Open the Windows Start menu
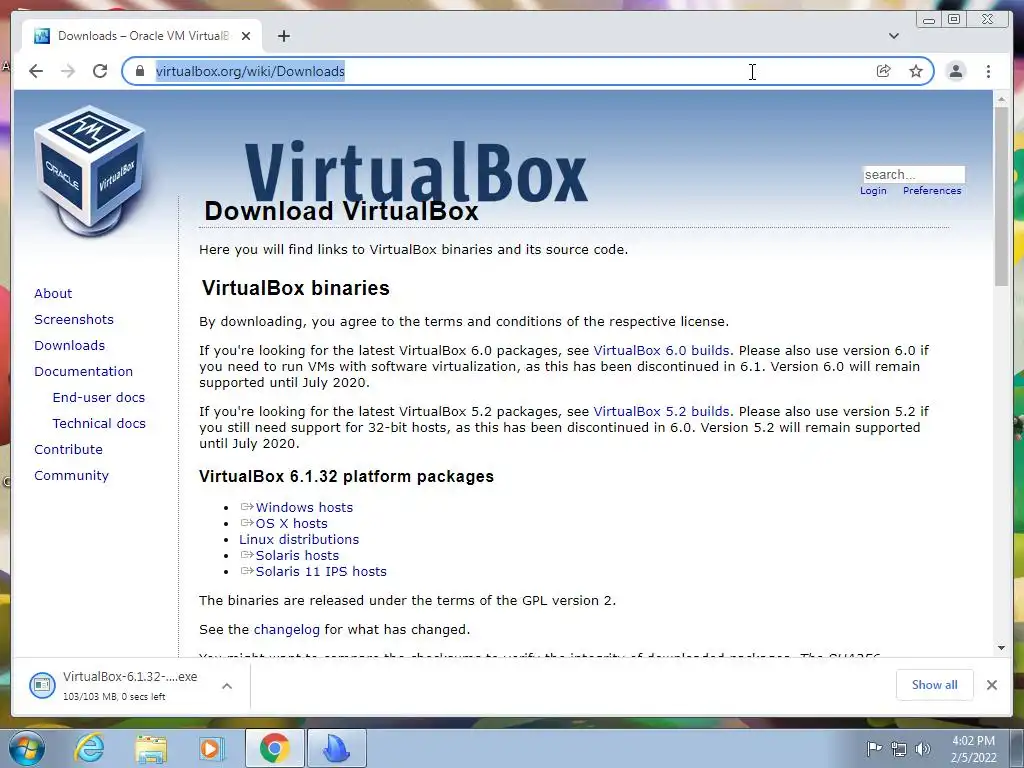This screenshot has height=768, width=1024. pyautogui.click(x=27, y=748)
